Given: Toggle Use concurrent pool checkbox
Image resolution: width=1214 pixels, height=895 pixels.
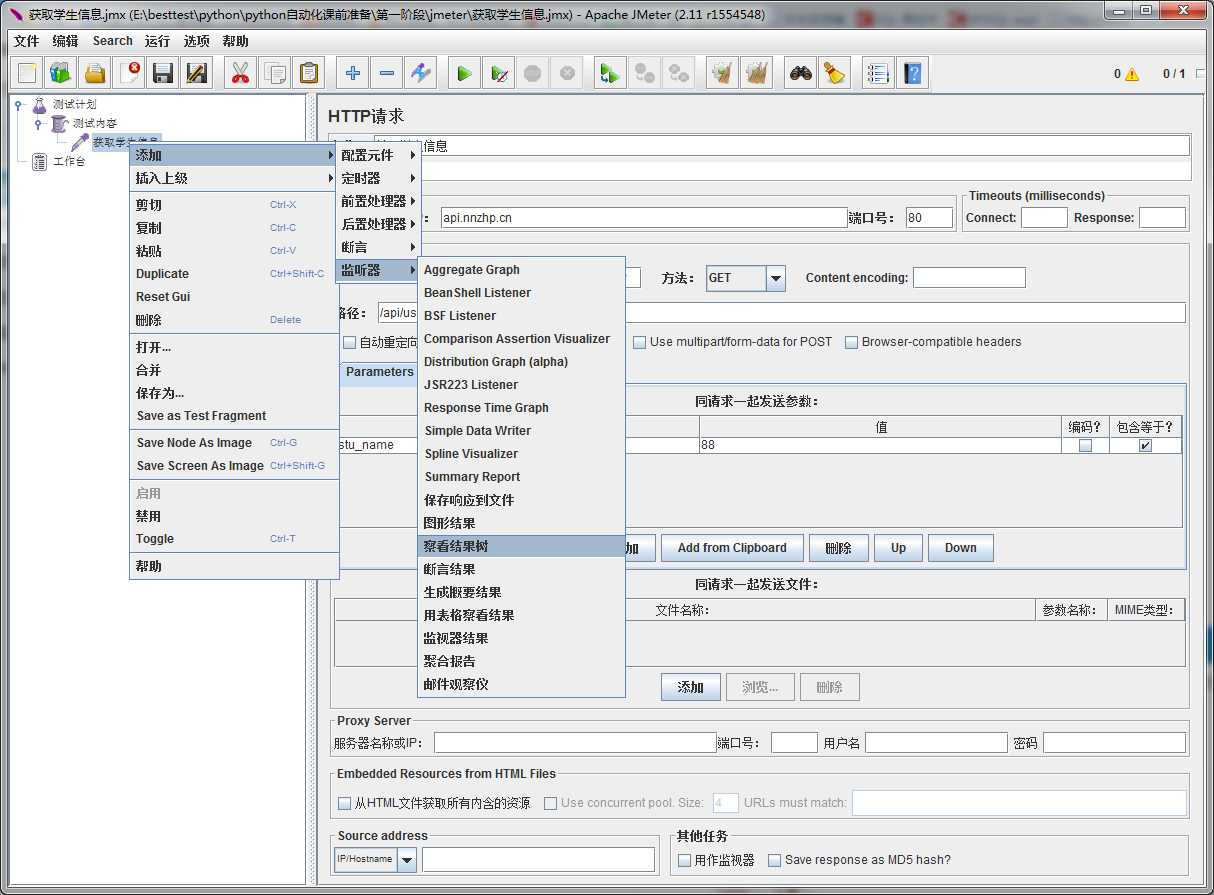Looking at the screenshot, I should [550, 803].
